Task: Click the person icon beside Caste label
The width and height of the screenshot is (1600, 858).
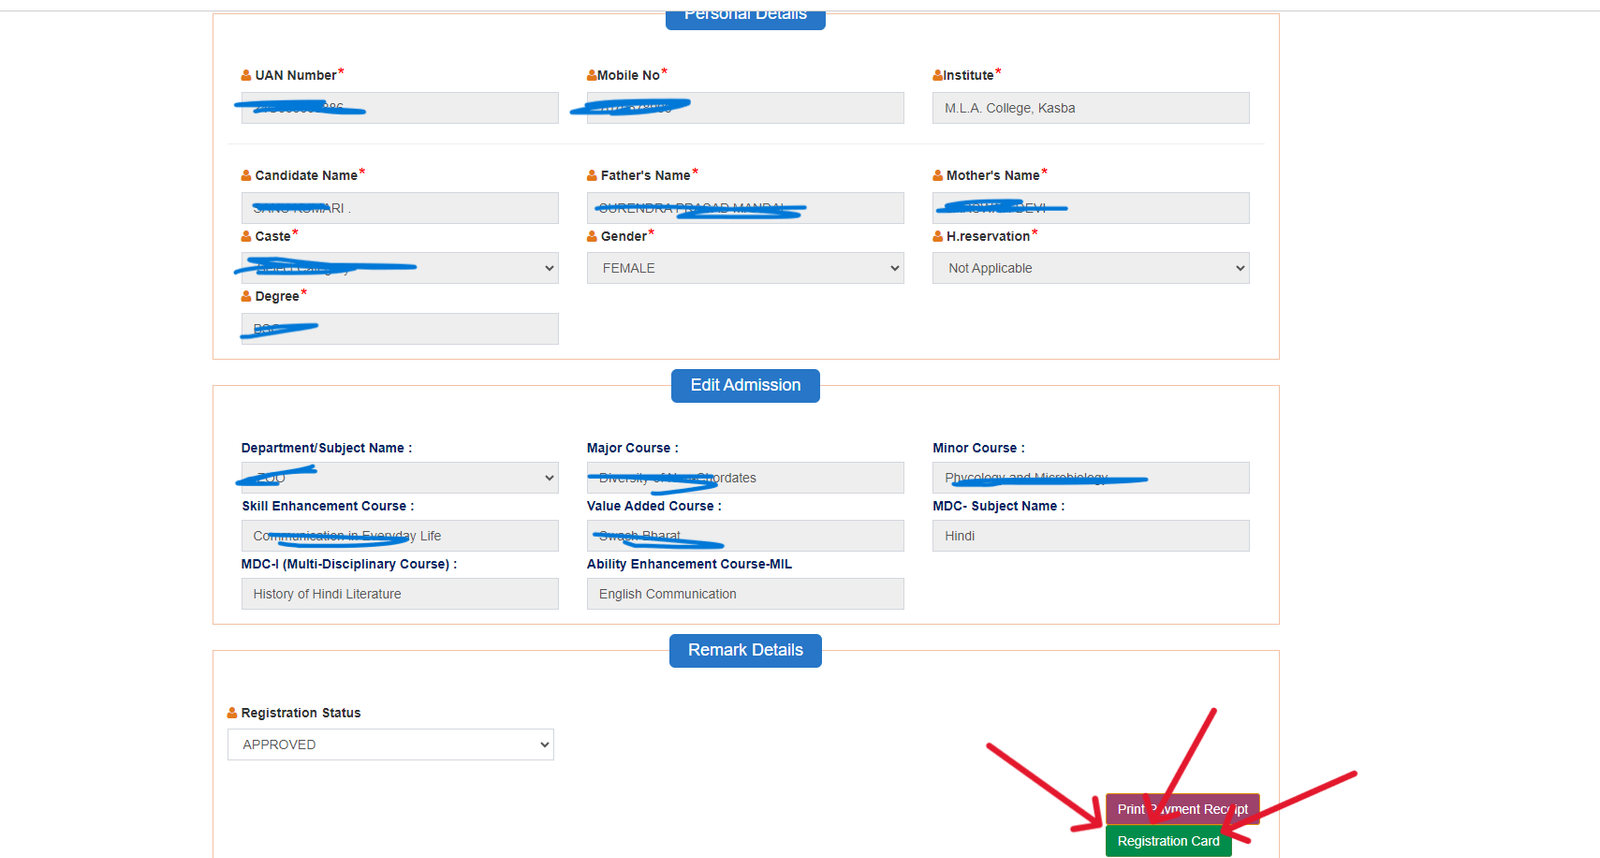Action: (x=246, y=236)
